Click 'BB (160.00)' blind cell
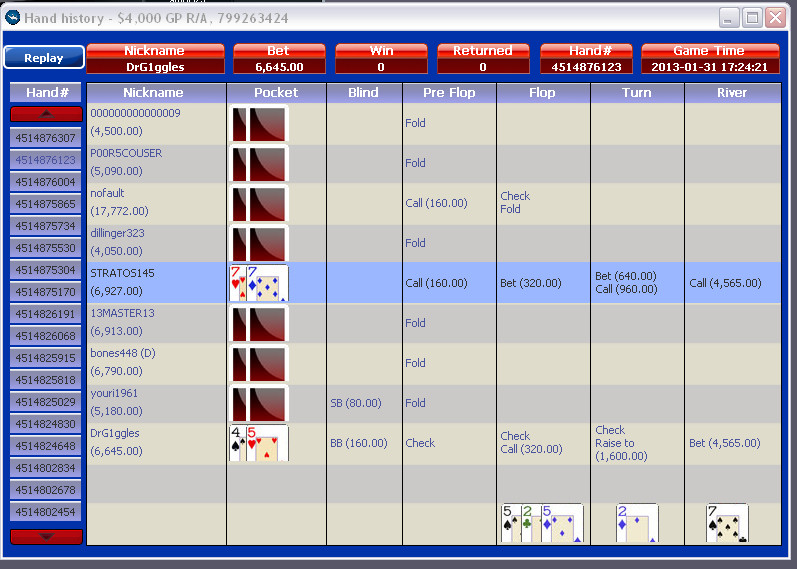The width and height of the screenshot is (797, 569). coord(359,443)
